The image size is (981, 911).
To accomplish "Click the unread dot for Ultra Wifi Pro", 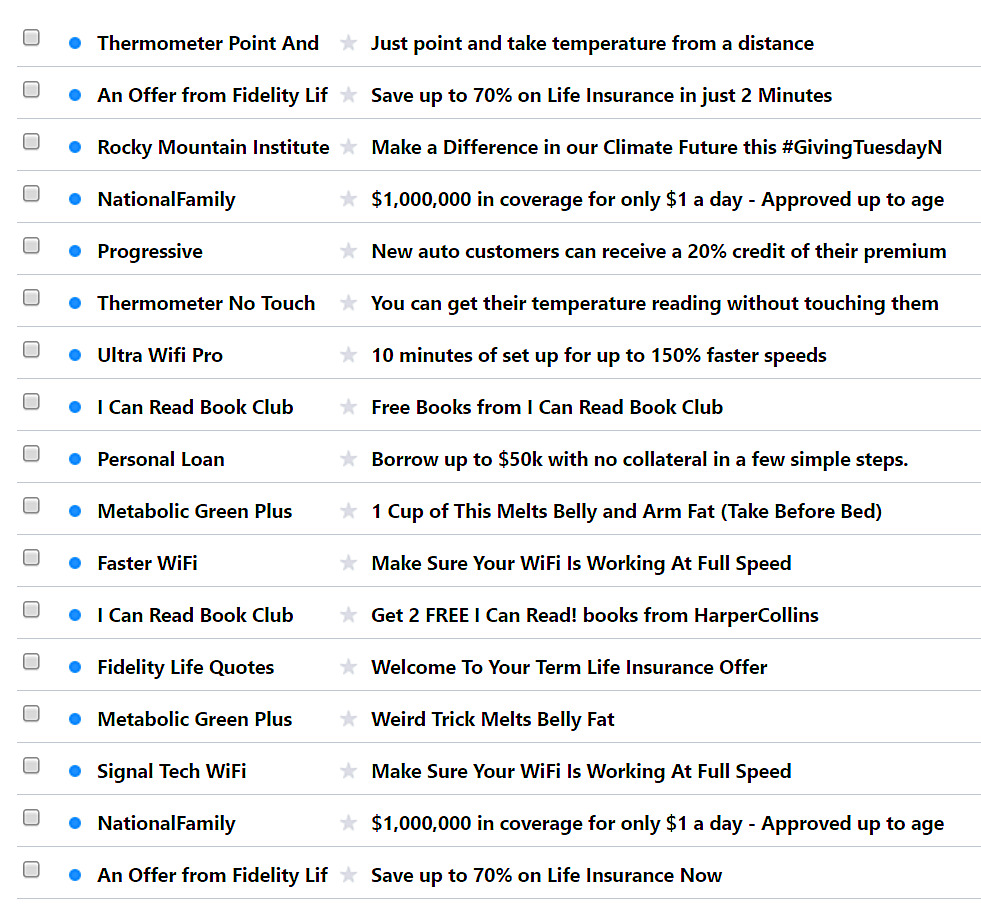I will pos(75,355).
